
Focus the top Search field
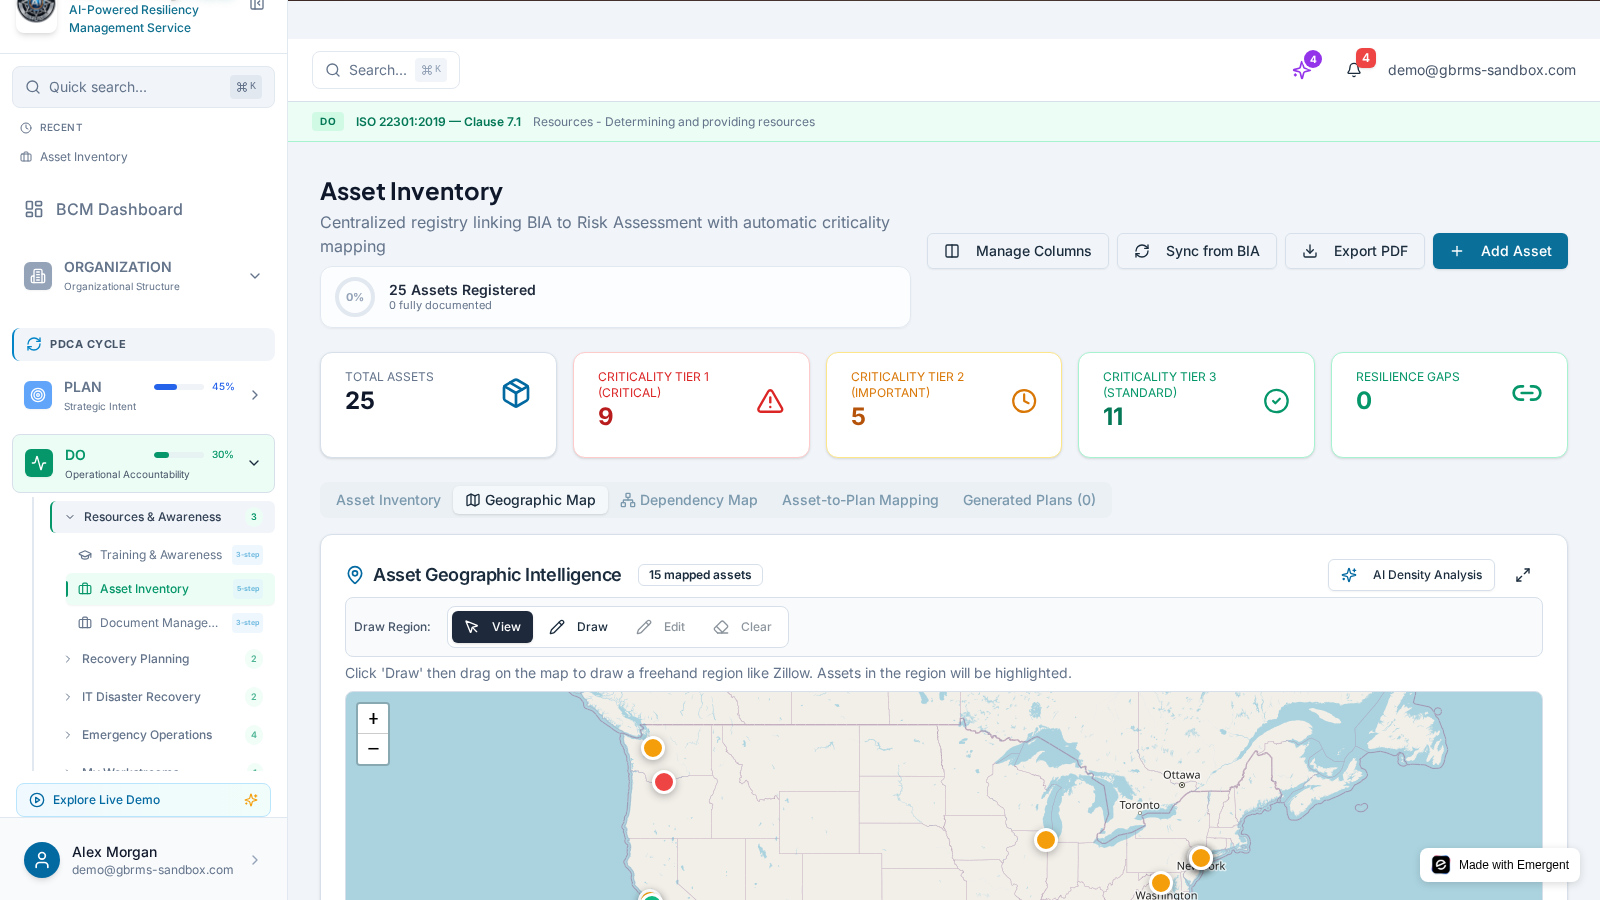(386, 70)
